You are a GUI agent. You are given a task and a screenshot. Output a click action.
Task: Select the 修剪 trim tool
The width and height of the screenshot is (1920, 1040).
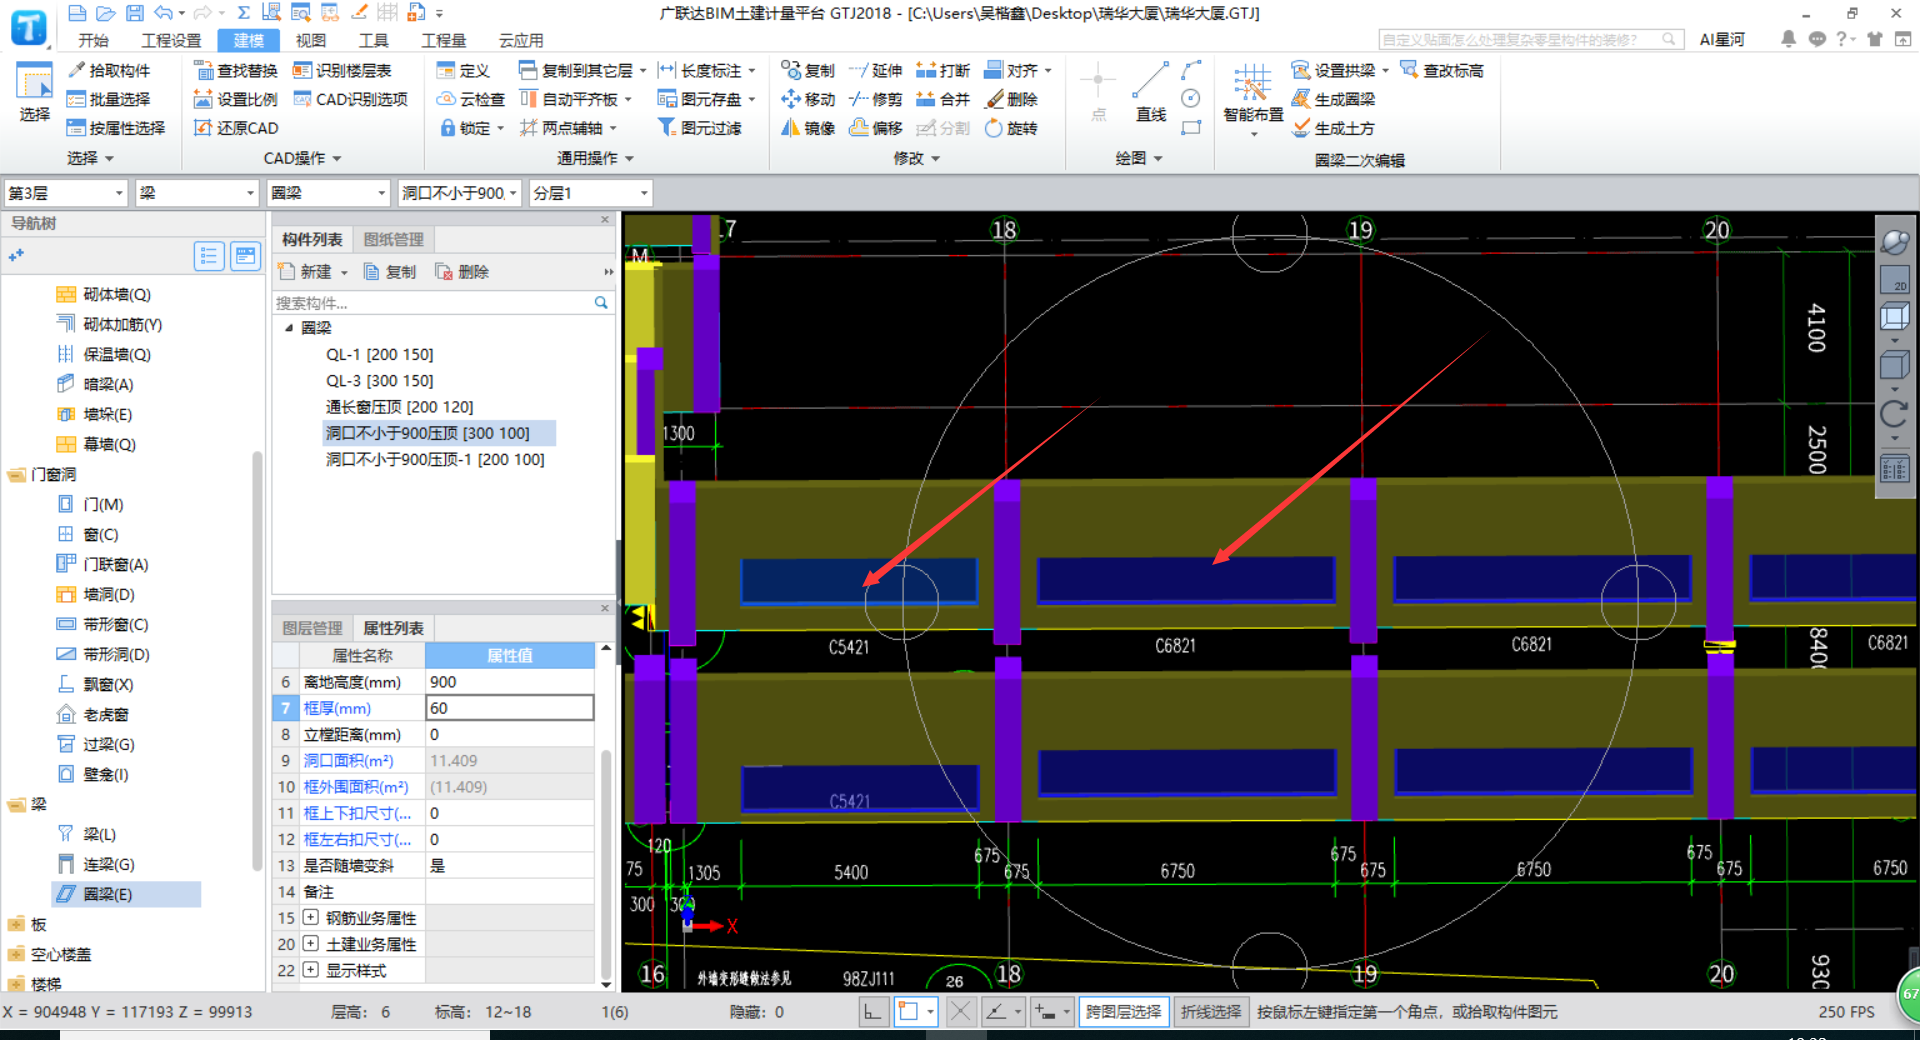click(875, 99)
